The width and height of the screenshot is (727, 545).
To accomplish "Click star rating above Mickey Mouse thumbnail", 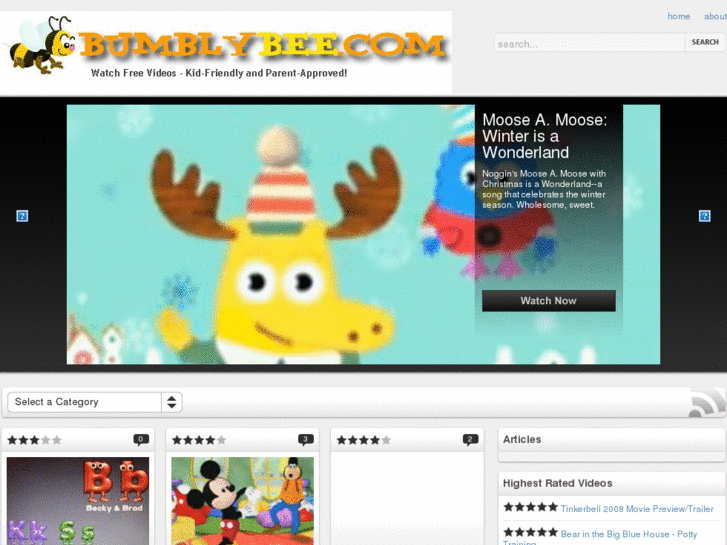I will click(199, 440).
